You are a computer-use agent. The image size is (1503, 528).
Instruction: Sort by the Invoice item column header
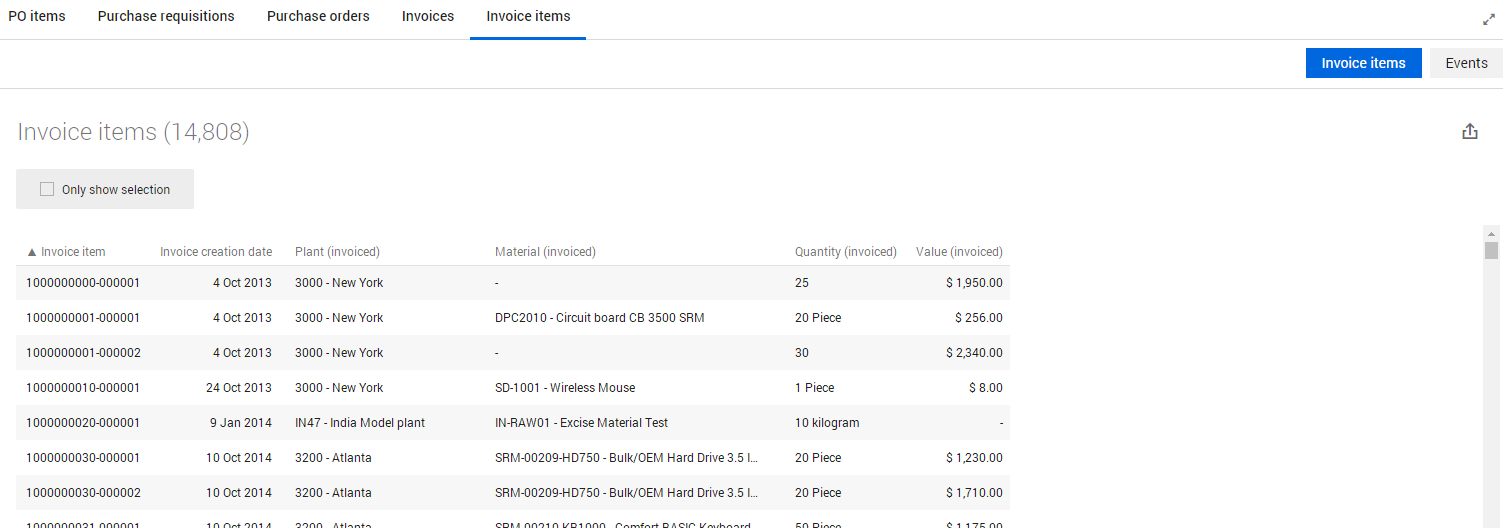coord(72,252)
